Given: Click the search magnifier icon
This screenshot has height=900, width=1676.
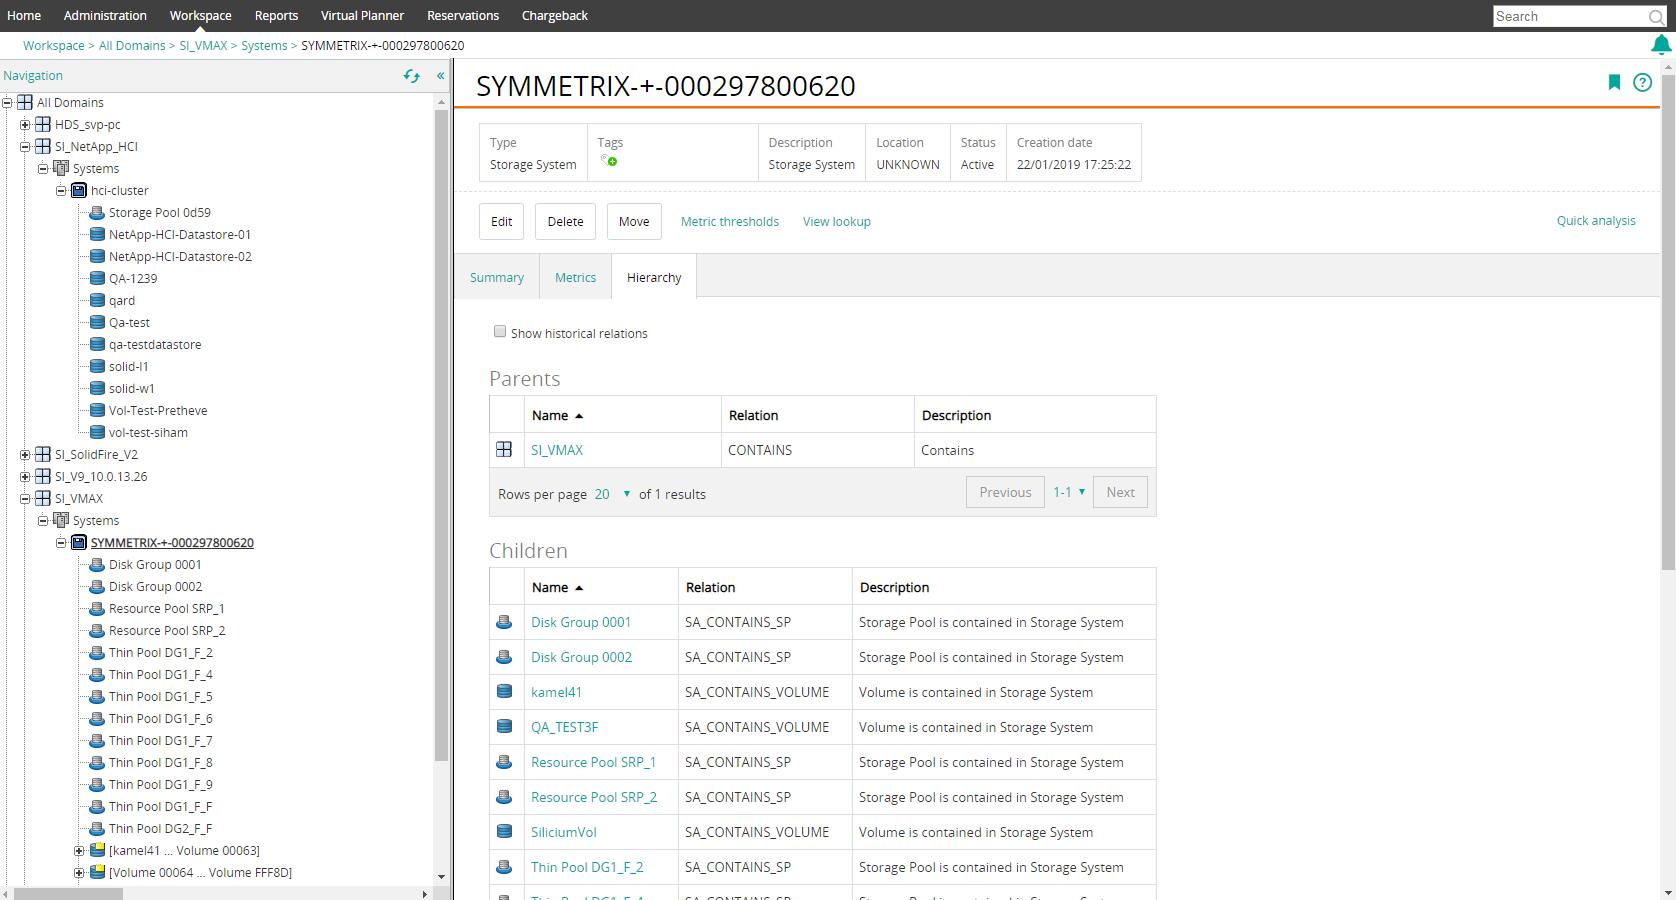Looking at the screenshot, I should [1657, 17].
